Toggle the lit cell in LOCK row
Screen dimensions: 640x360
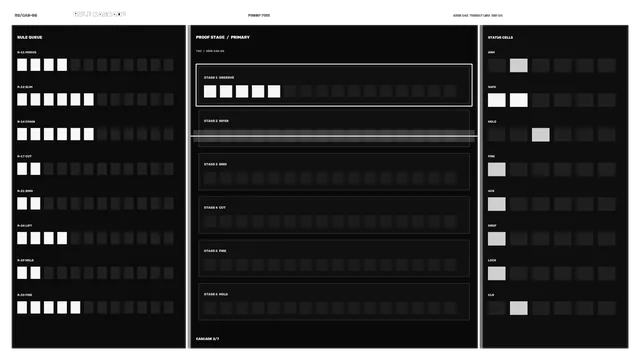(x=496, y=273)
